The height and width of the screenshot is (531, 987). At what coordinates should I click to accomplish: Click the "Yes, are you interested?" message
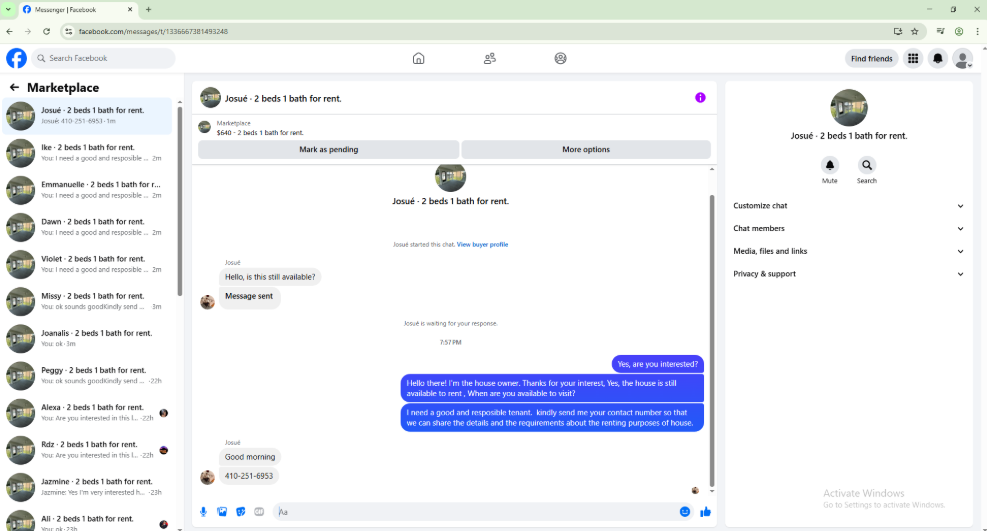click(658, 364)
